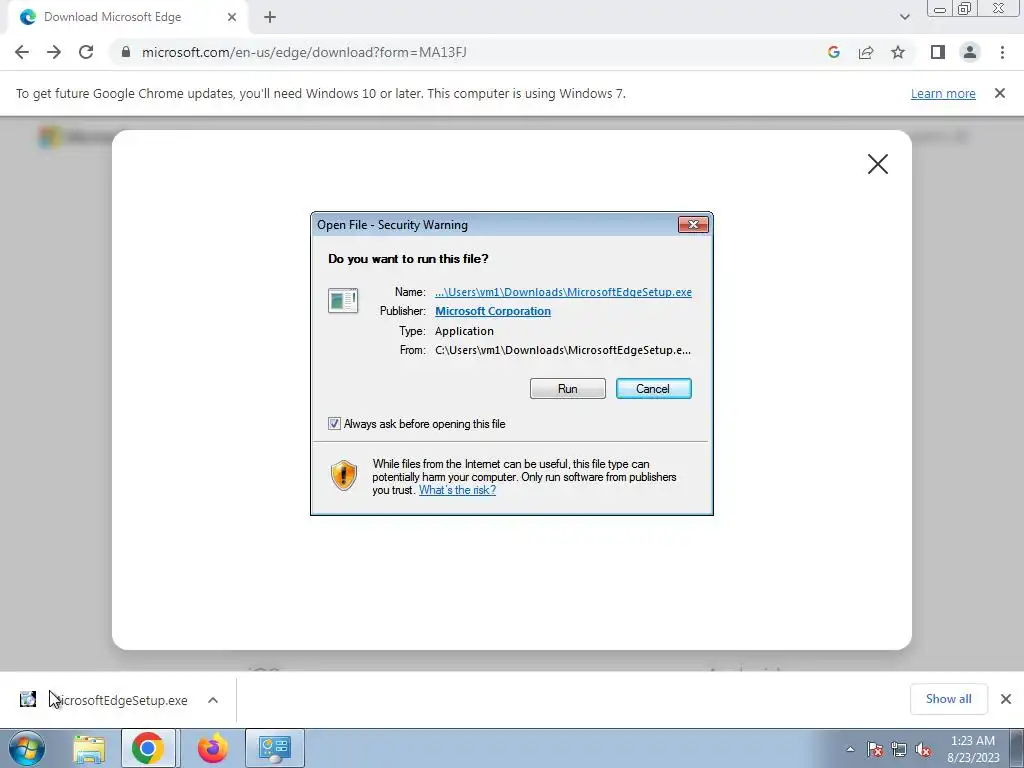Viewport: 1024px width, 768px height.
Task: Uncheck Always ask before opening this file
Action: [x=334, y=424]
